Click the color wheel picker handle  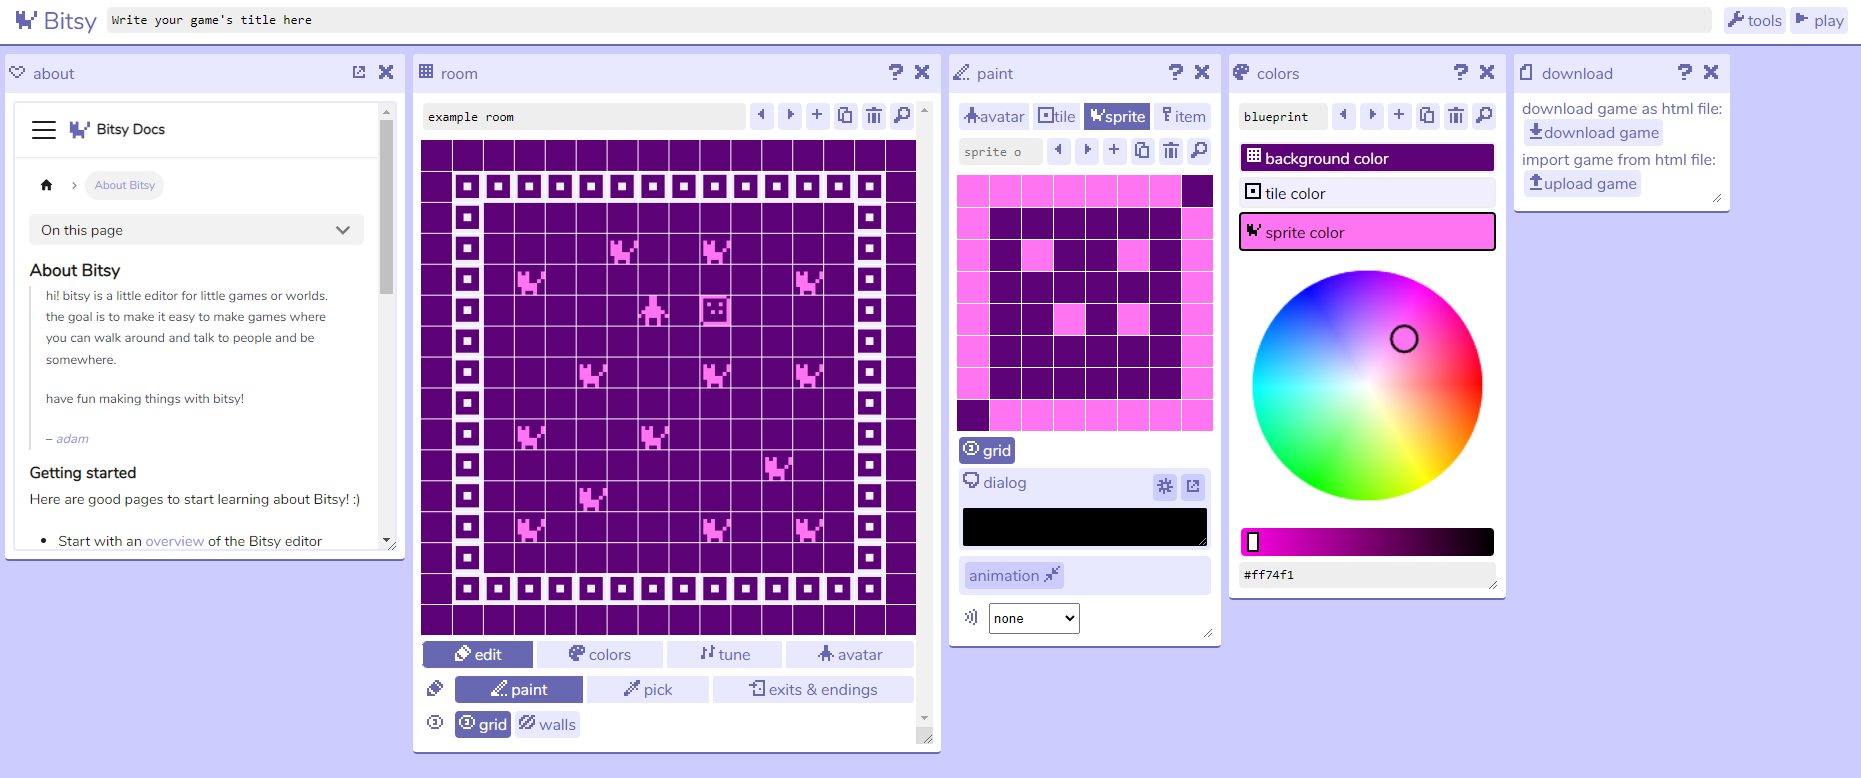coord(1404,339)
